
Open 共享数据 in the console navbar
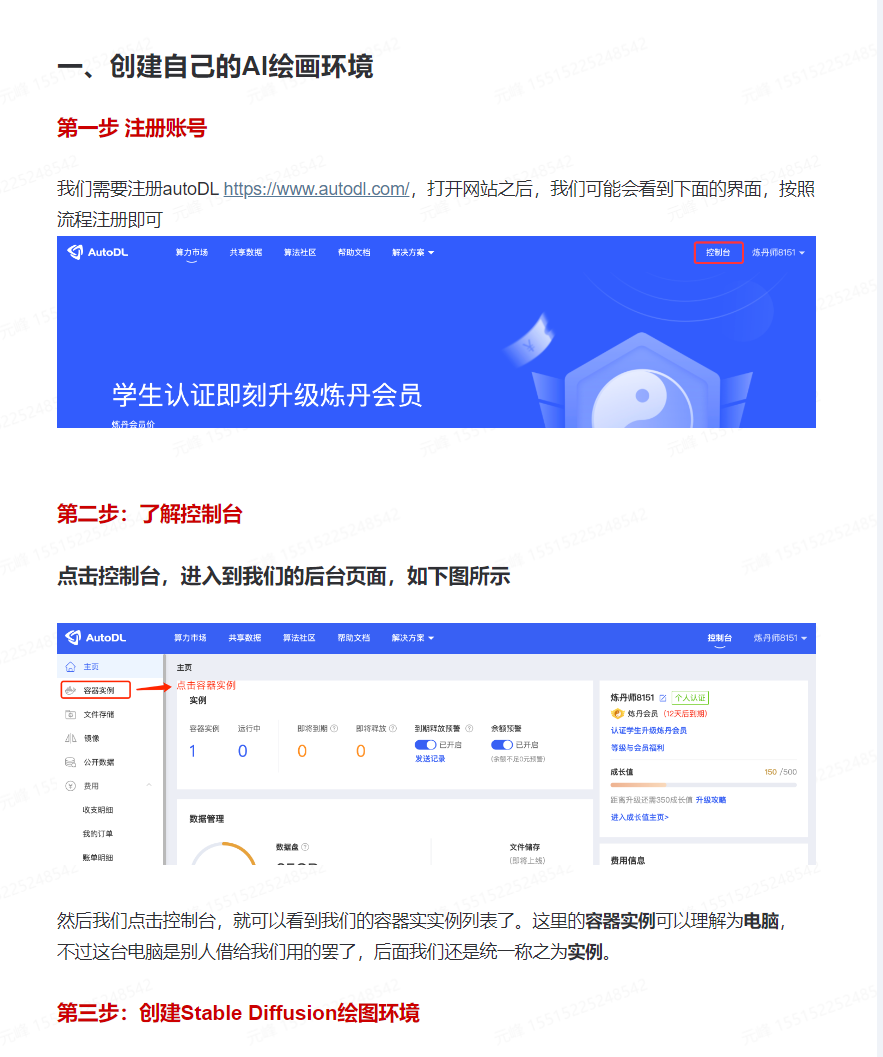coord(245,638)
